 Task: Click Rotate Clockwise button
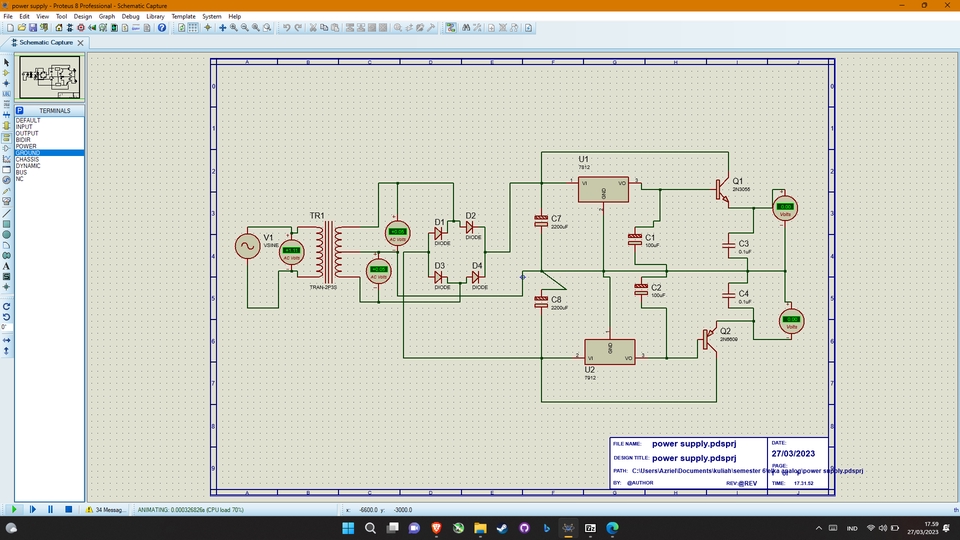click(6, 306)
